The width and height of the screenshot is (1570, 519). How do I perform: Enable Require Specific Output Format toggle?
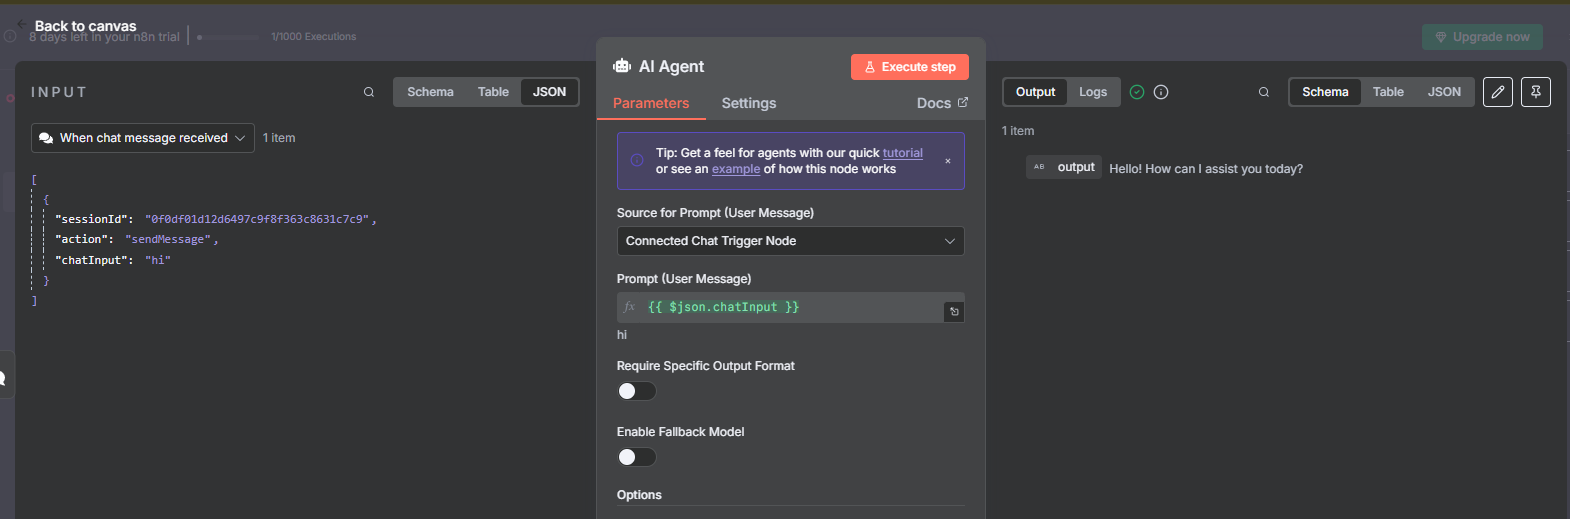pos(636,391)
